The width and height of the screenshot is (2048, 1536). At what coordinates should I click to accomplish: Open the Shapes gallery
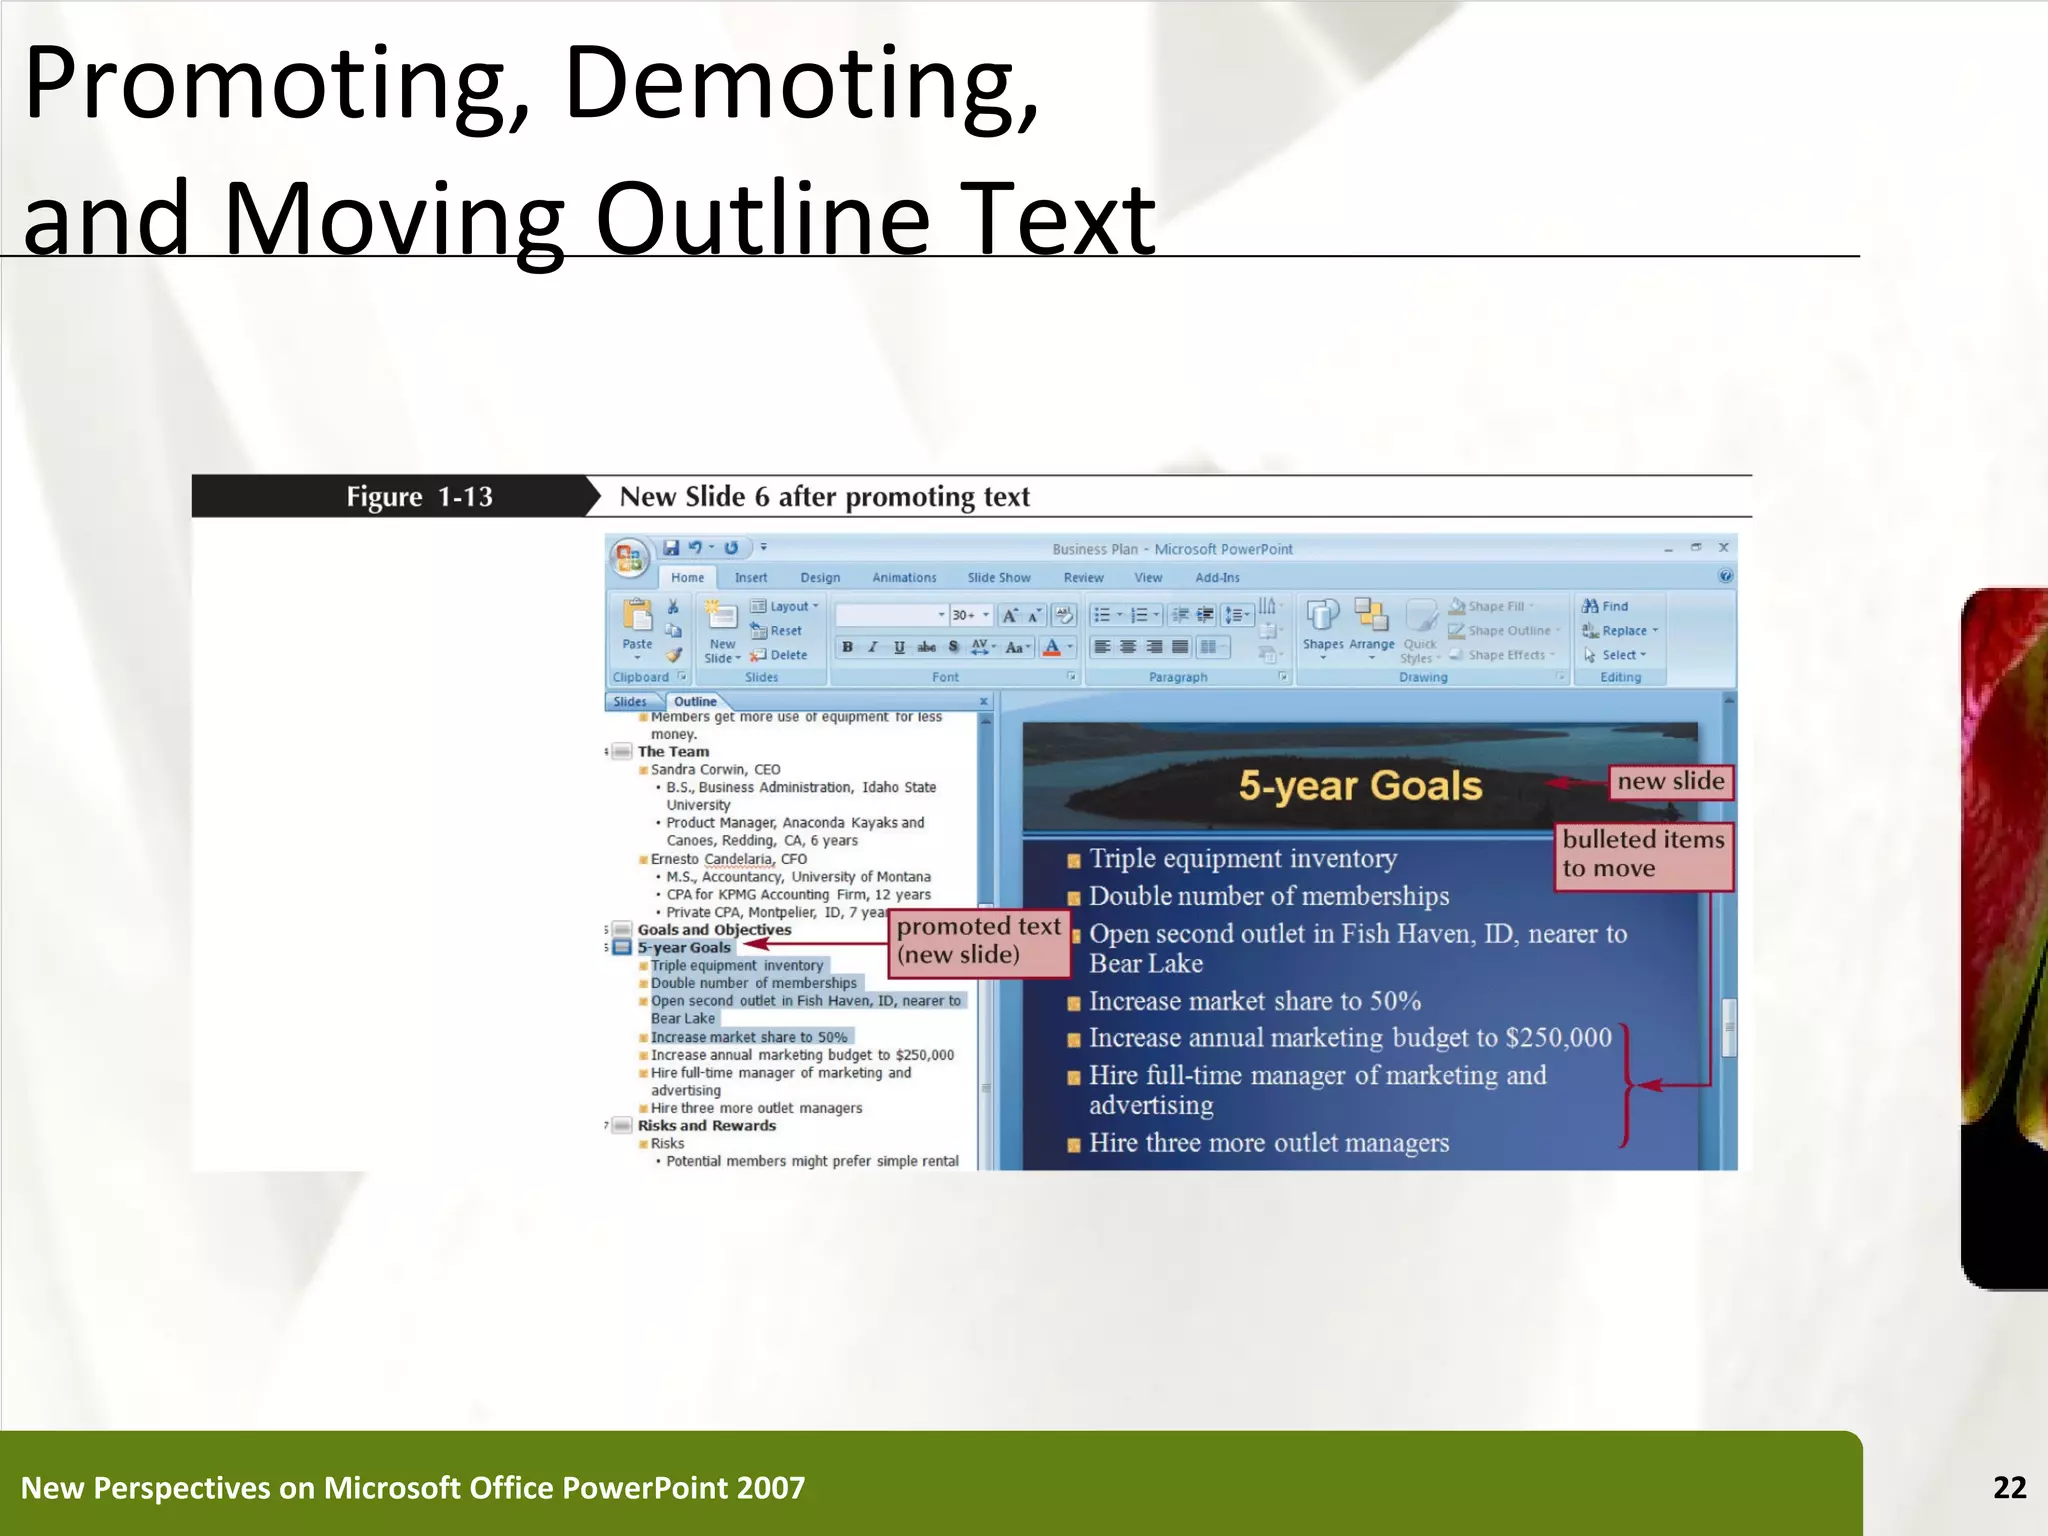click(x=1322, y=628)
